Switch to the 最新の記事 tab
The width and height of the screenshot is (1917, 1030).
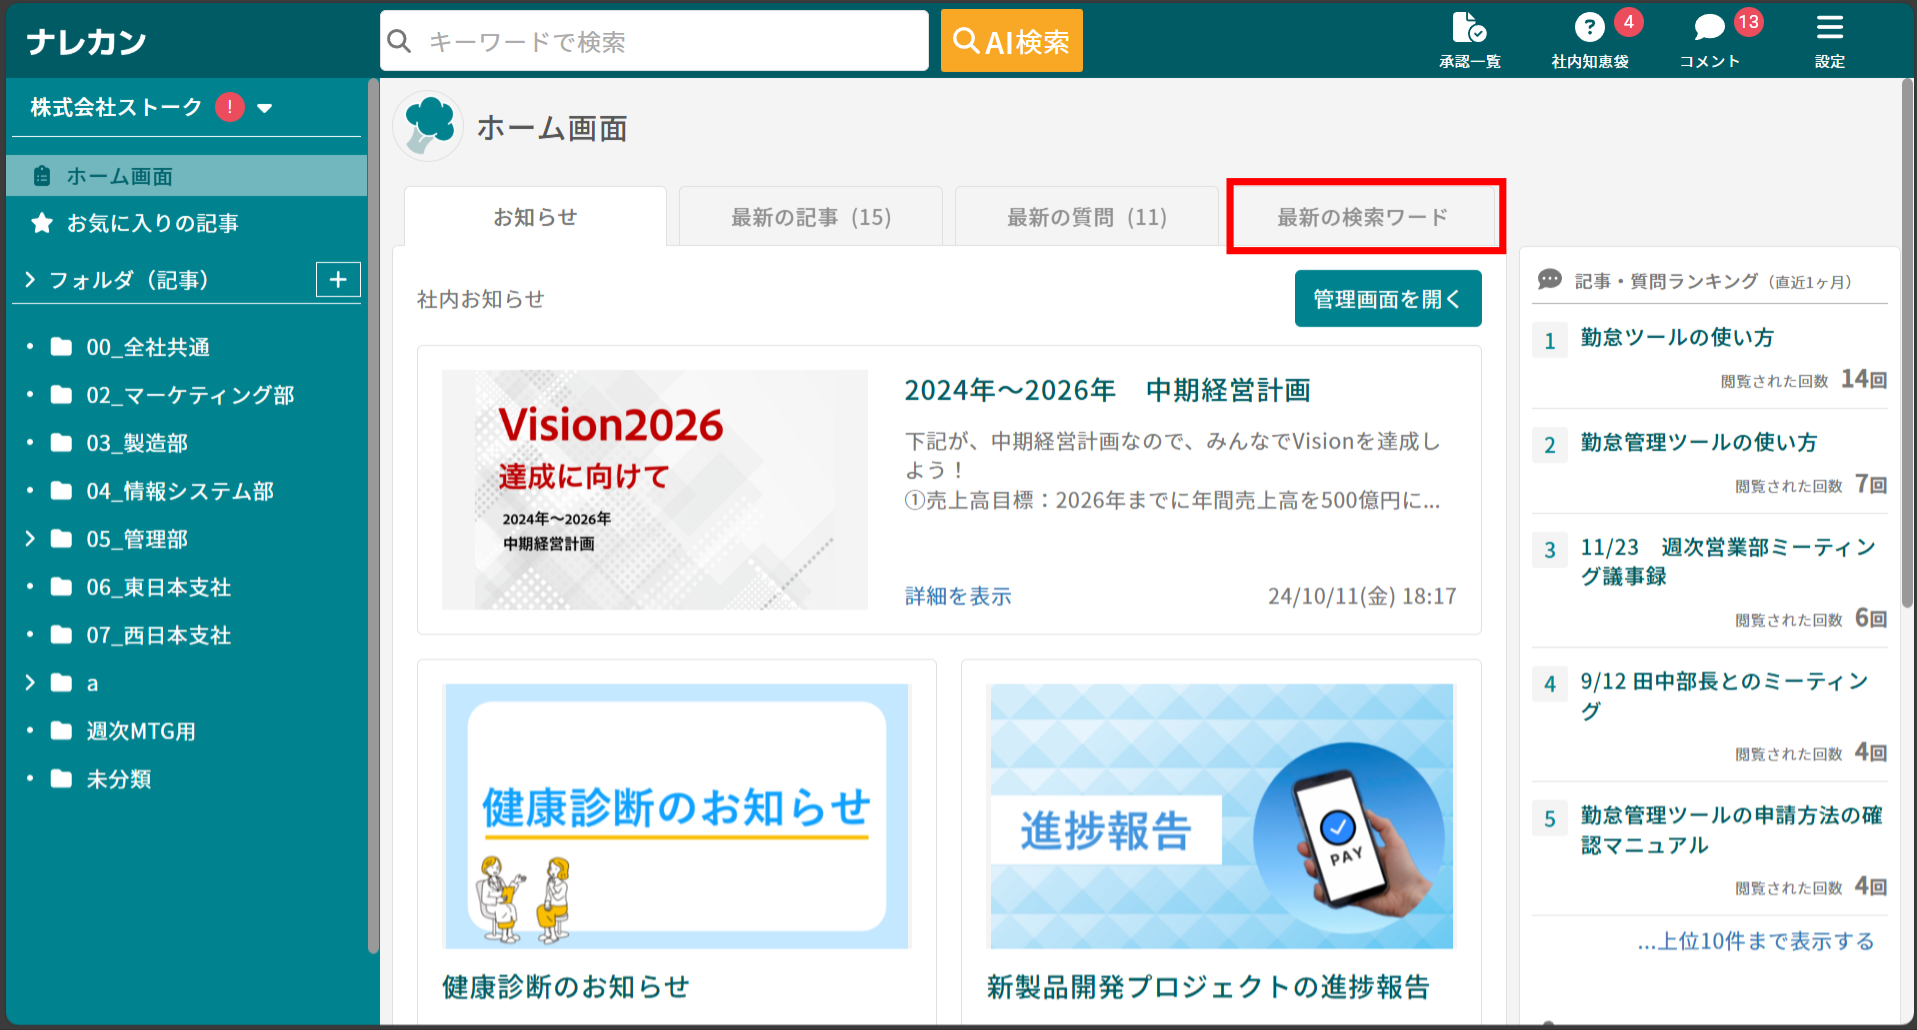810,216
